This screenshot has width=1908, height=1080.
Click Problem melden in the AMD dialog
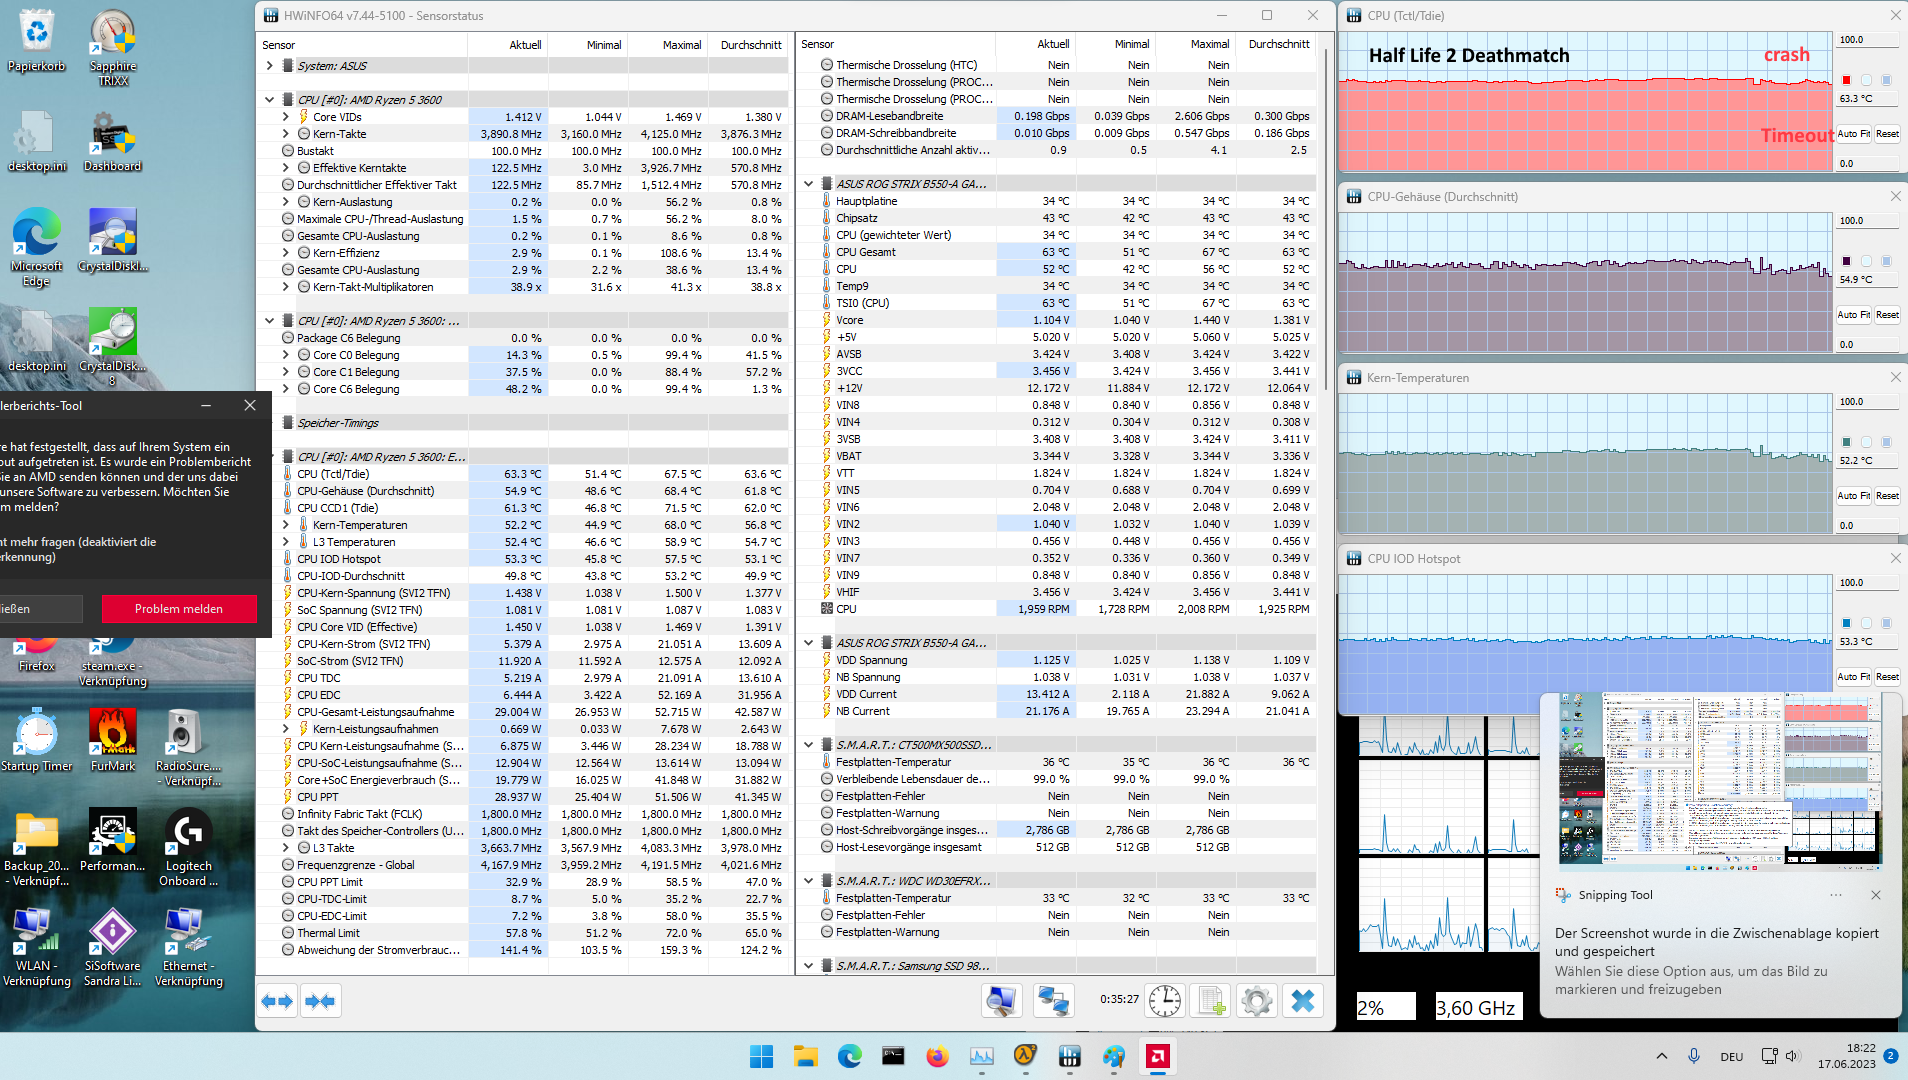pyautogui.click(x=179, y=609)
